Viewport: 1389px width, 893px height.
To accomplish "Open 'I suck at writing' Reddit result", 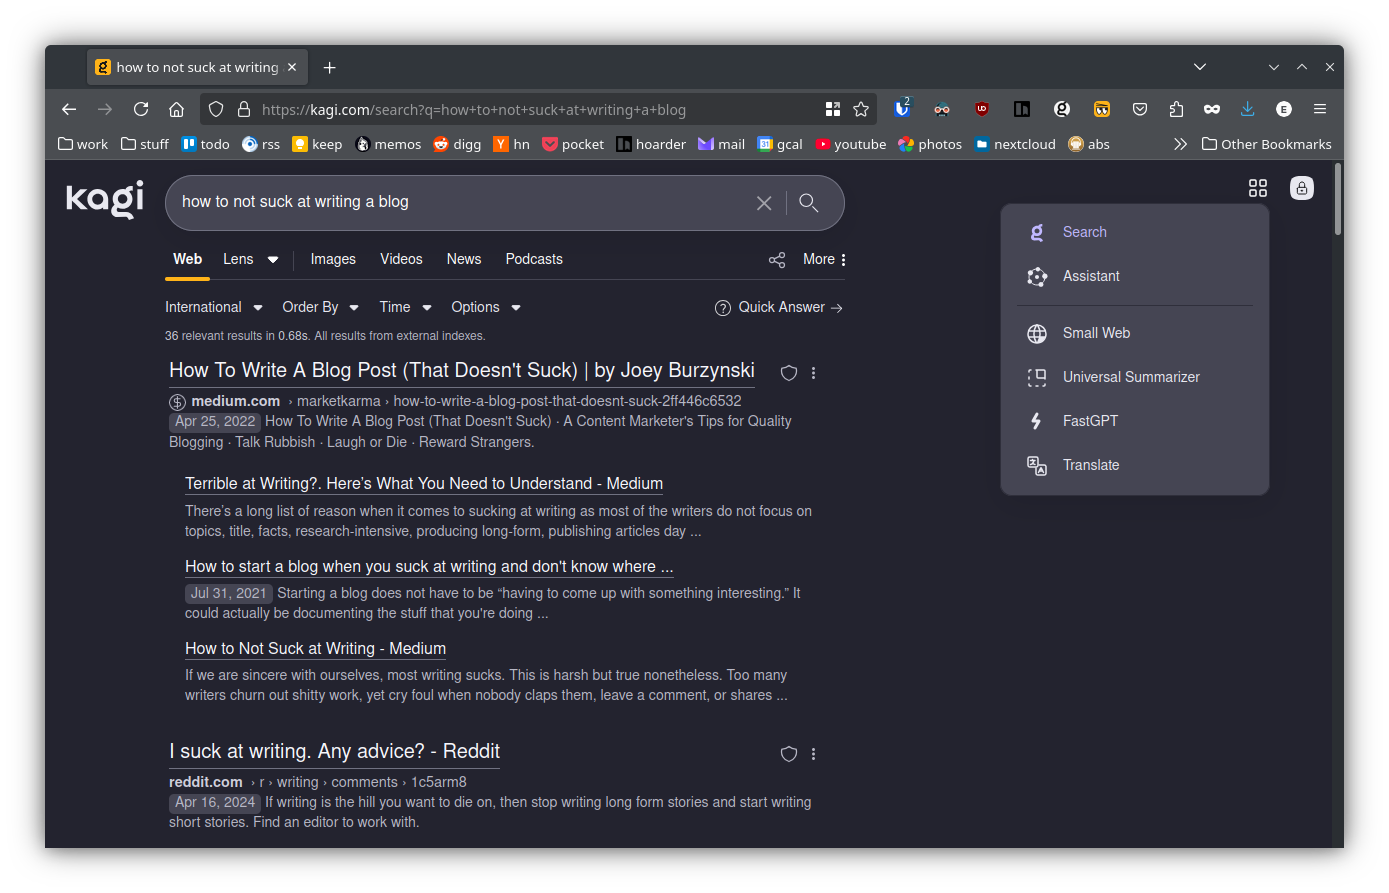I will click(x=334, y=752).
